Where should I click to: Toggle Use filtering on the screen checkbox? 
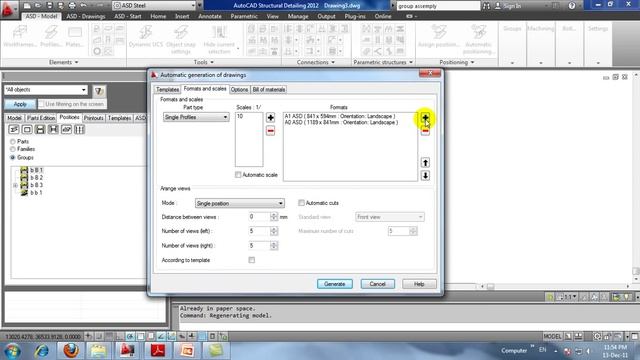tap(41, 104)
